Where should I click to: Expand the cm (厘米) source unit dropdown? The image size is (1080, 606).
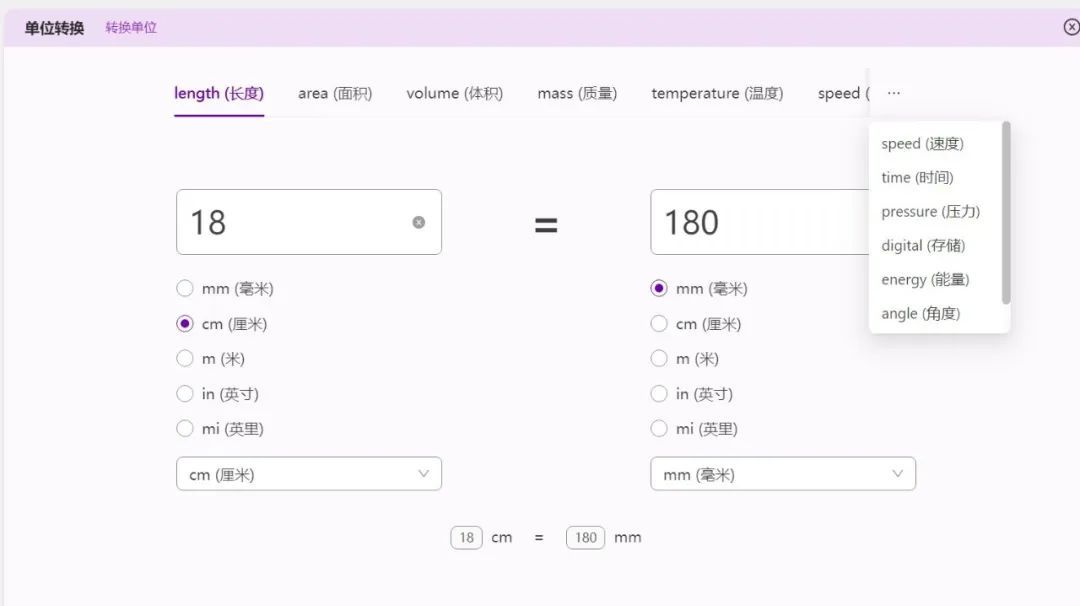click(x=308, y=474)
